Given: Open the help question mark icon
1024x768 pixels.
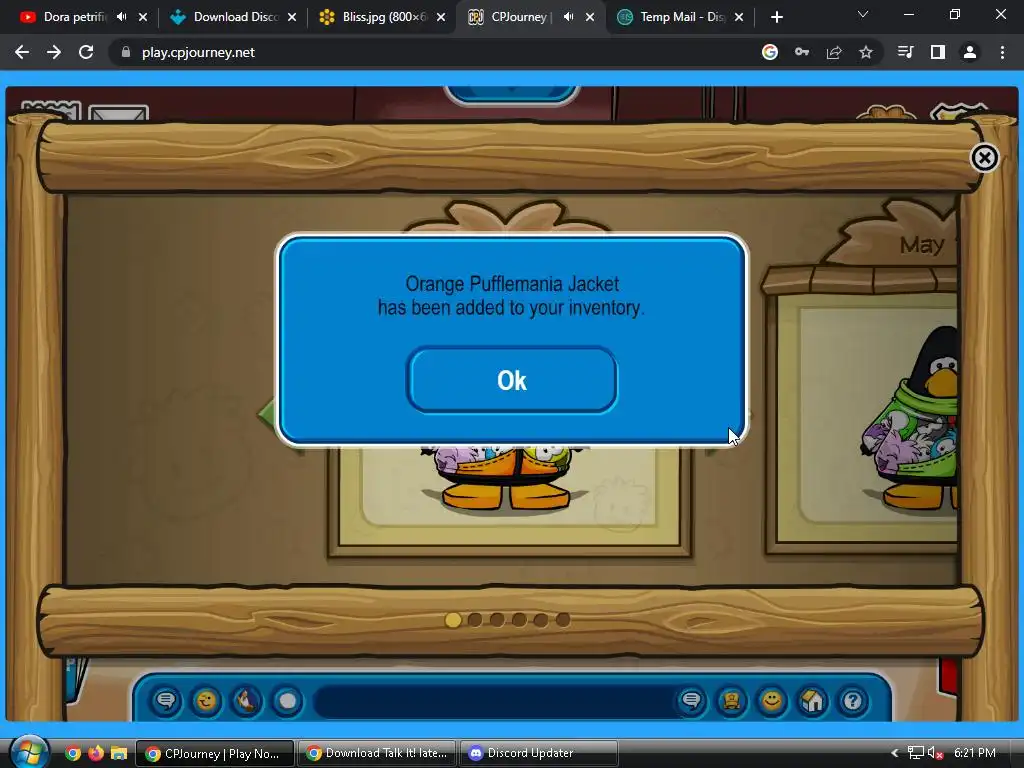Looking at the screenshot, I should (x=853, y=701).
